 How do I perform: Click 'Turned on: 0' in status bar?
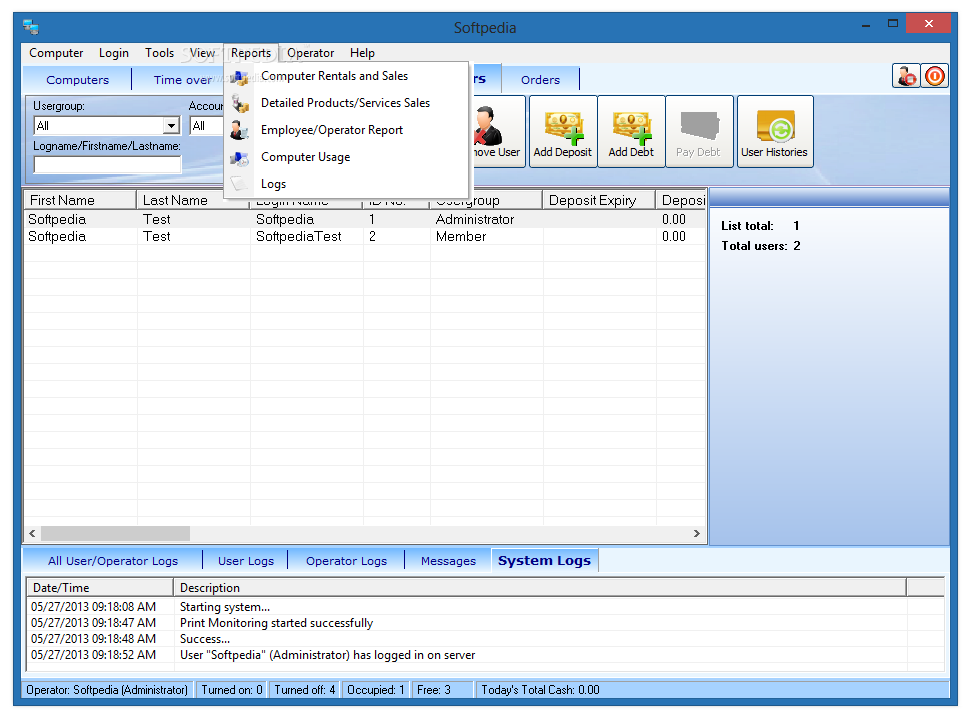tap(232, 690)
